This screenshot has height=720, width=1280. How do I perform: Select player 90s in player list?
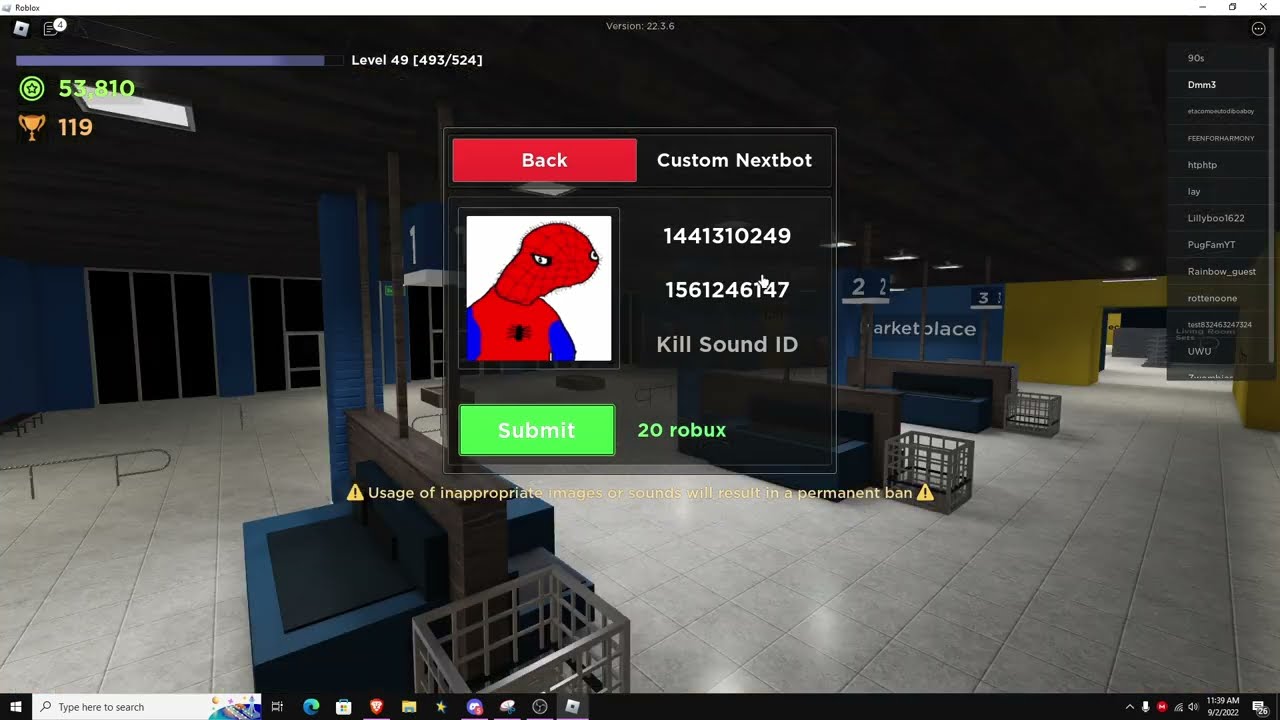[1218, 58]
